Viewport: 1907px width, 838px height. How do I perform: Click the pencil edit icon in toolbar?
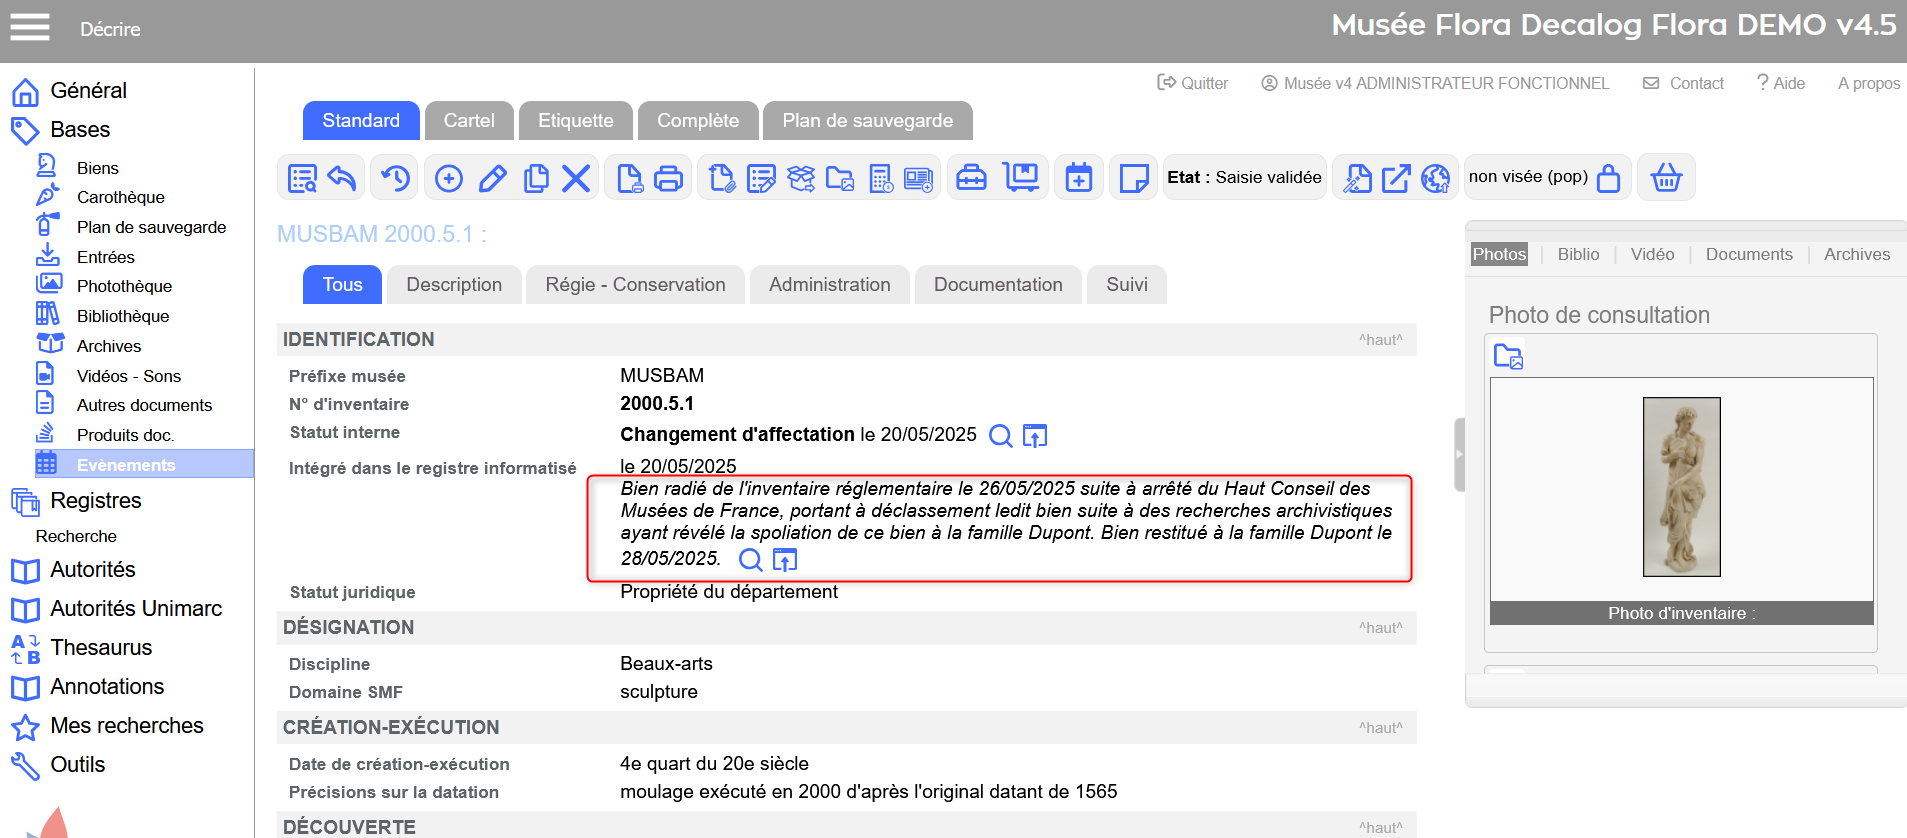492,178
